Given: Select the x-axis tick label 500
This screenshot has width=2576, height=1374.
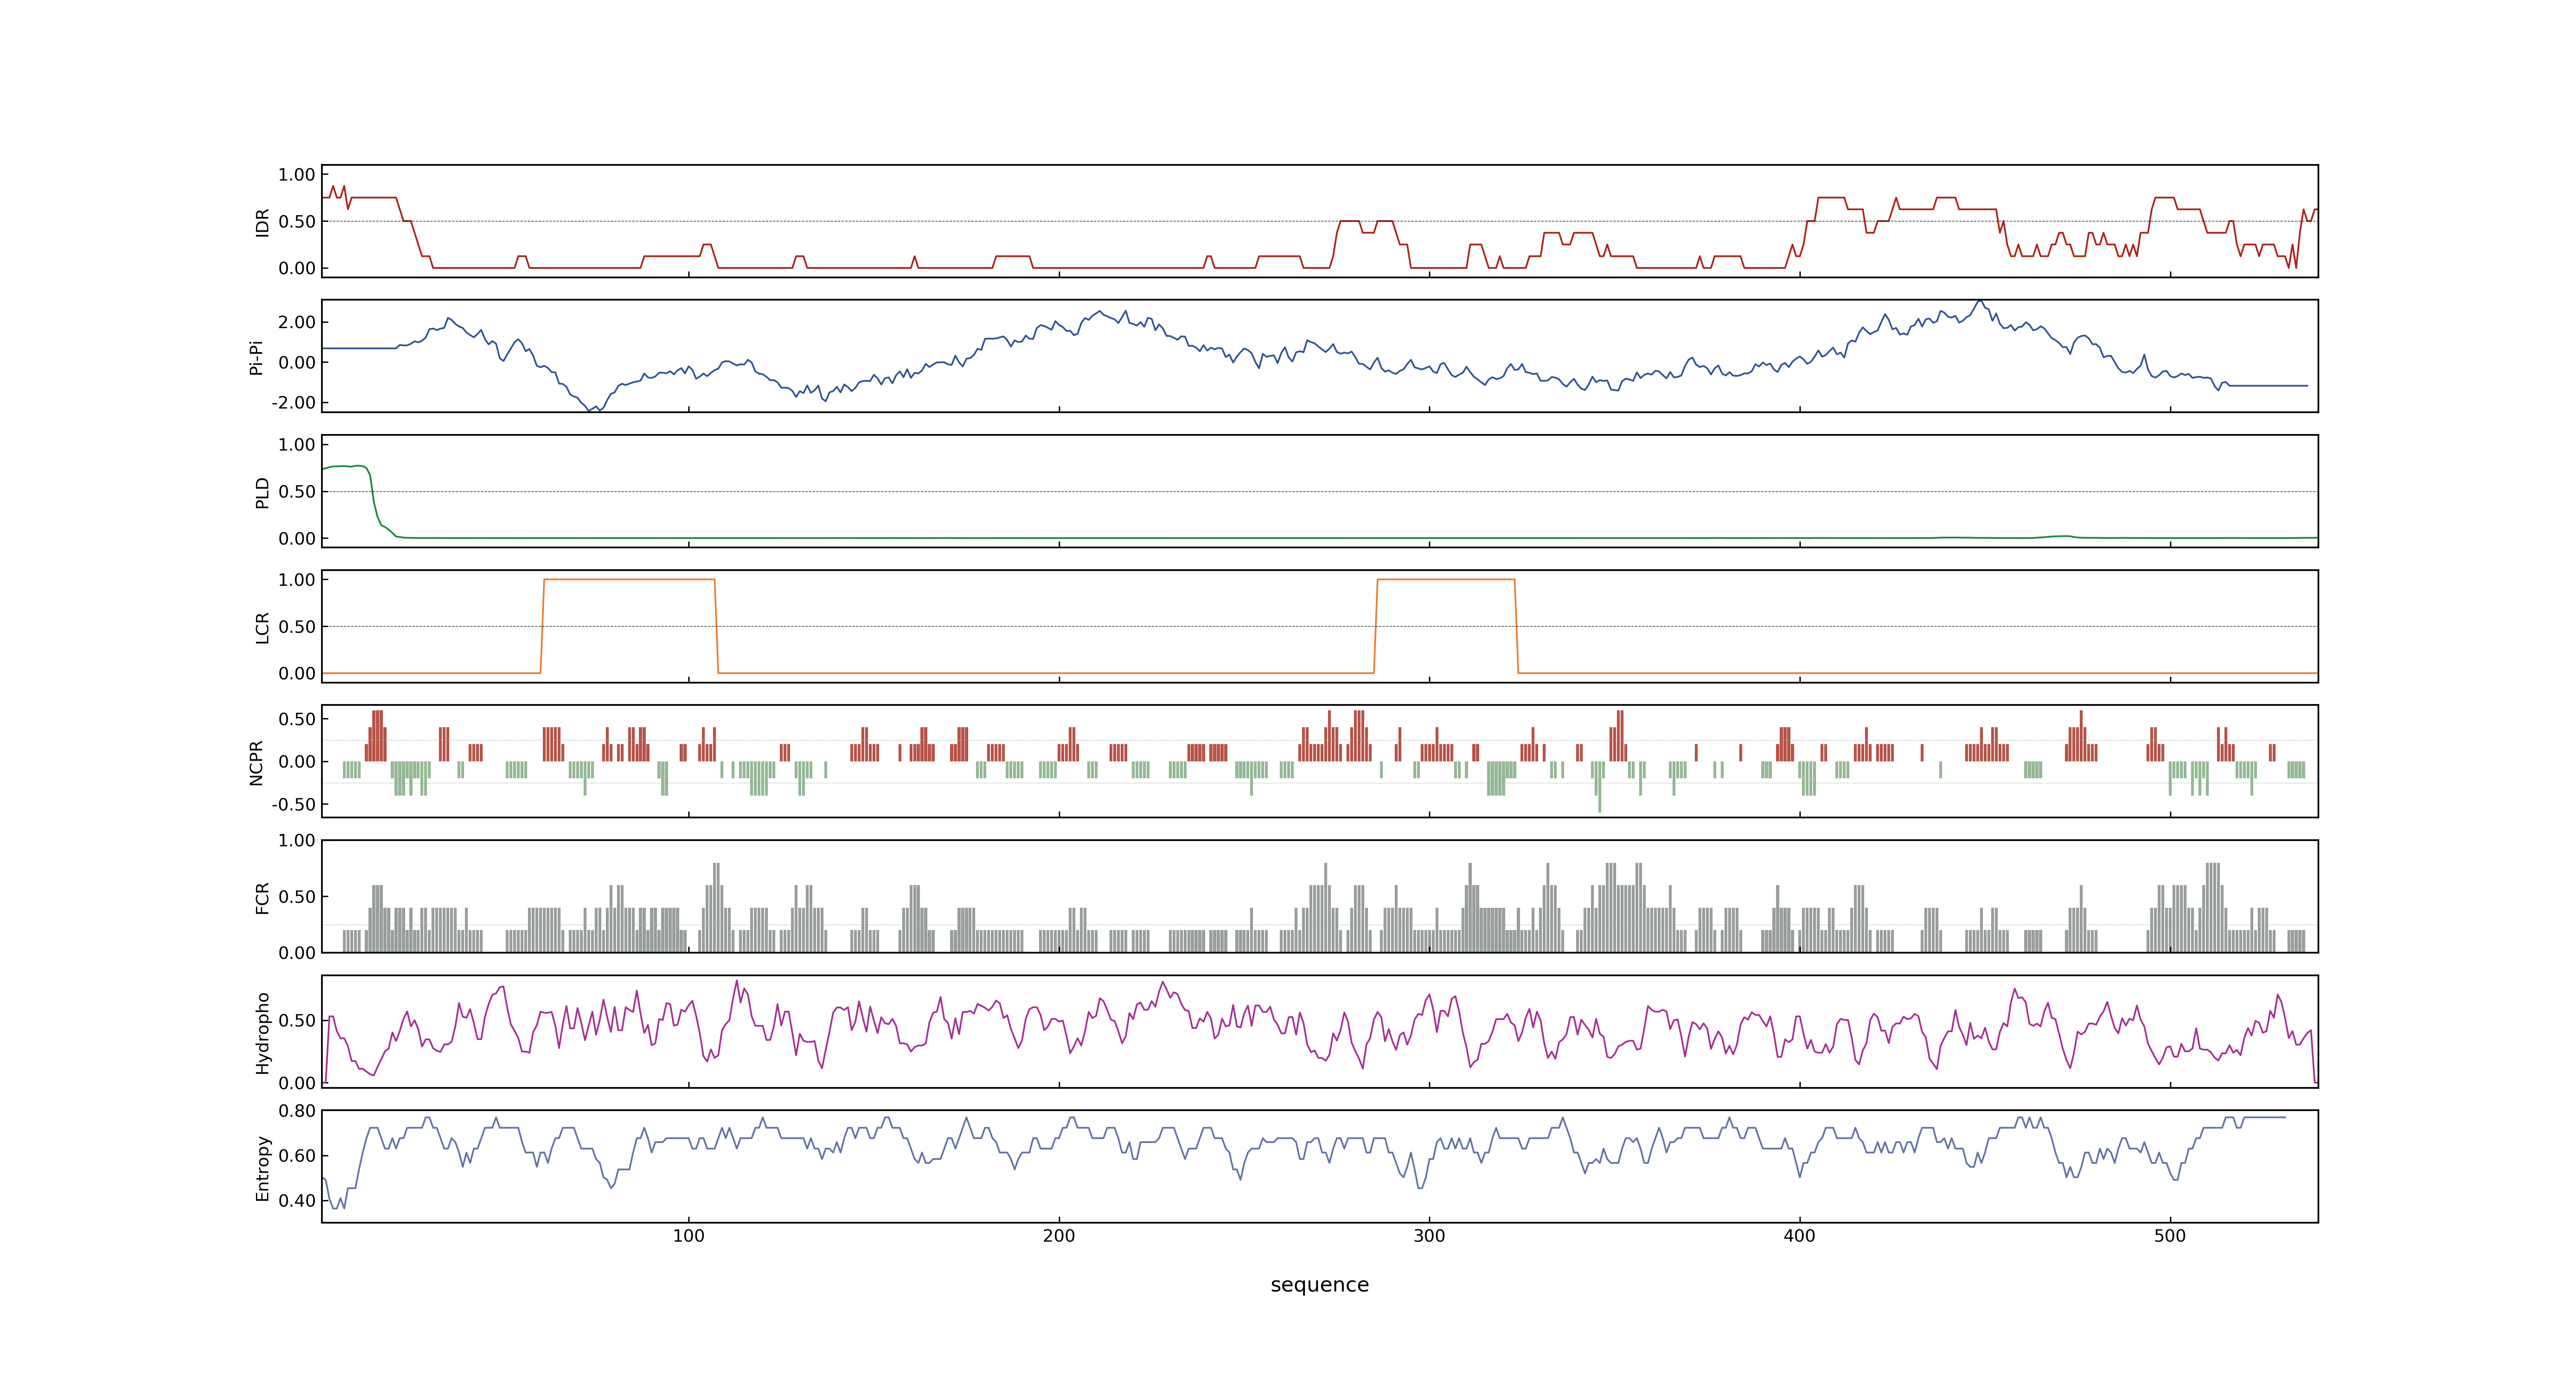Looking at the screenshot, I should tap(2170, 1236).
